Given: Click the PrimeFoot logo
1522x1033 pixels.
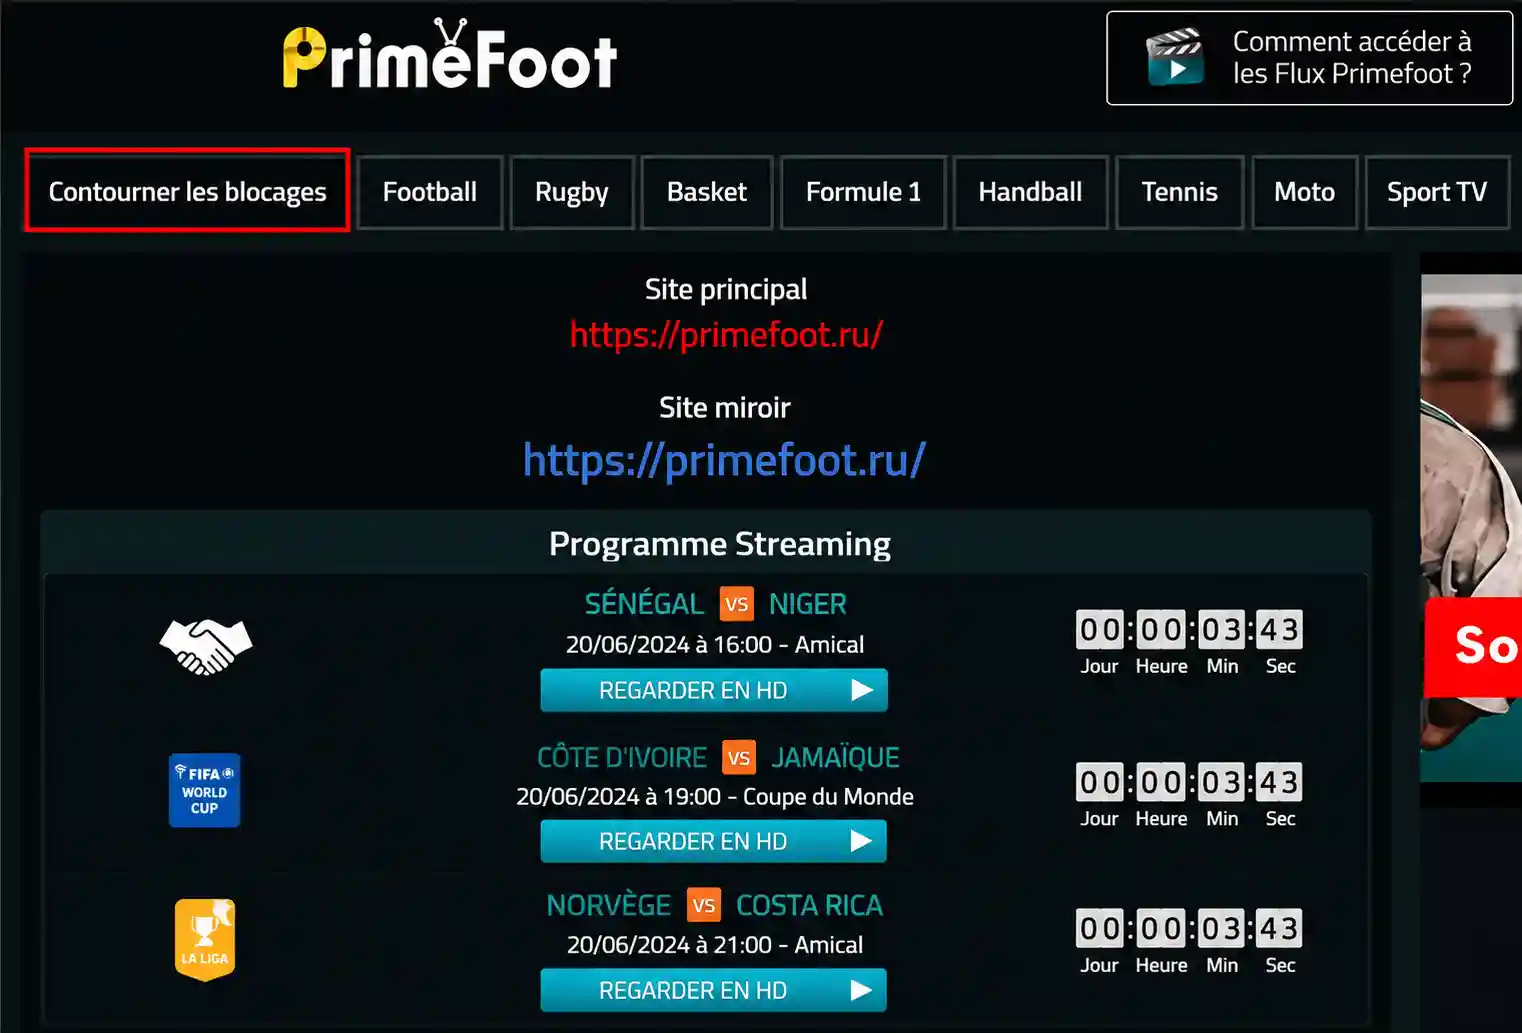Looking at the screenshot, I should coord(450,54).
